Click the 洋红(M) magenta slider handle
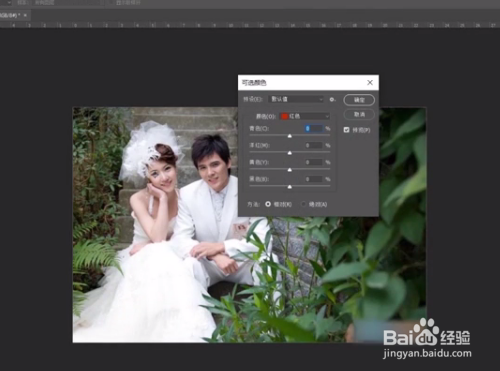 pyautogui.click(x=290, y=153)
